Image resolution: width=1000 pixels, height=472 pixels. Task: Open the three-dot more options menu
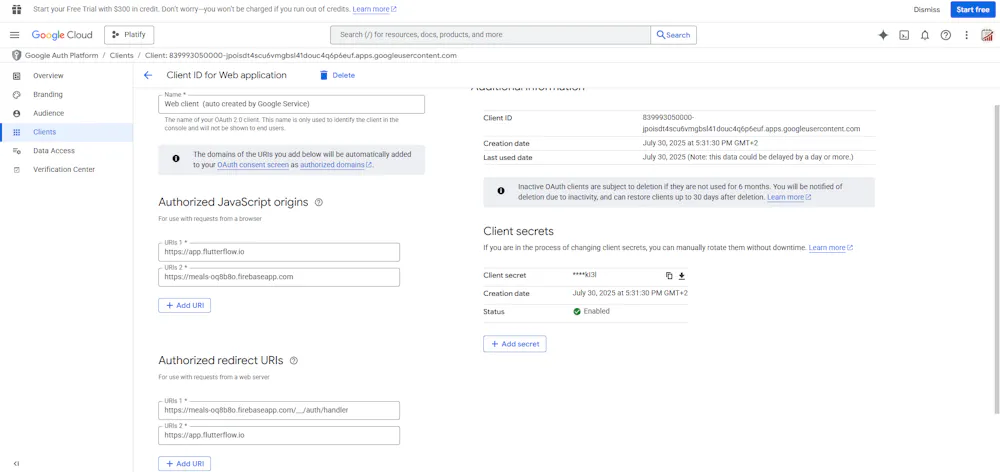click(966, 35)
